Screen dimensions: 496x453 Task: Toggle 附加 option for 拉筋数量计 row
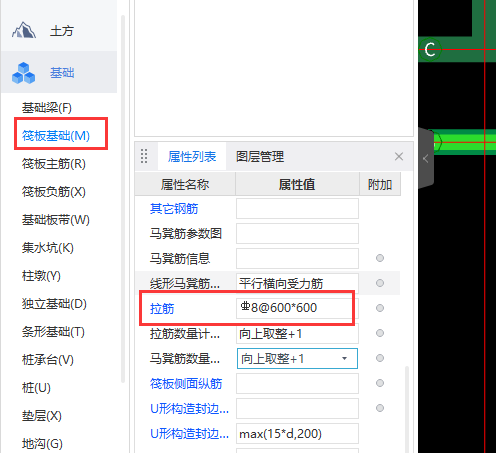point(380,333)
